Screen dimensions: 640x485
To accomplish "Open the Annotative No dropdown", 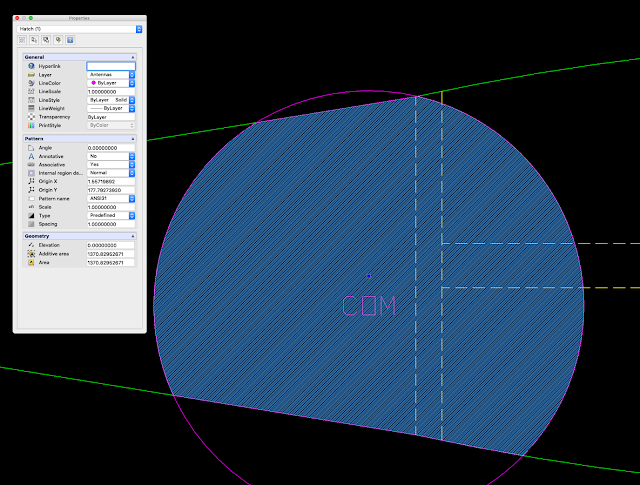I will (x=111, y=156).
